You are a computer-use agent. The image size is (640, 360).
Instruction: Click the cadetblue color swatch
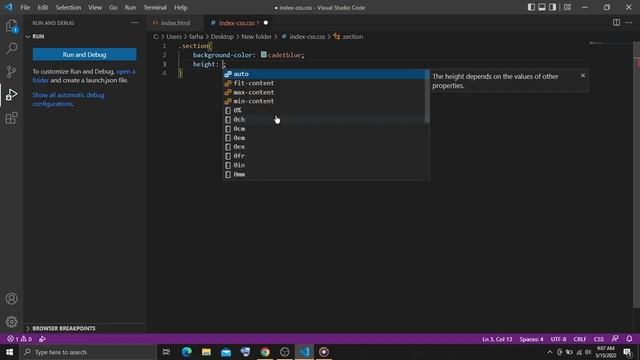pos(264,54)
